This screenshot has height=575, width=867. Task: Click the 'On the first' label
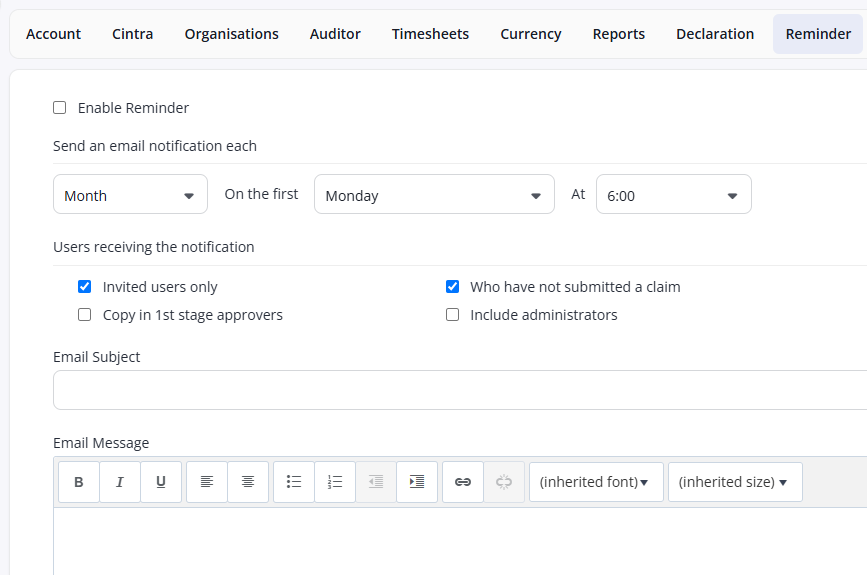(261, 194)
